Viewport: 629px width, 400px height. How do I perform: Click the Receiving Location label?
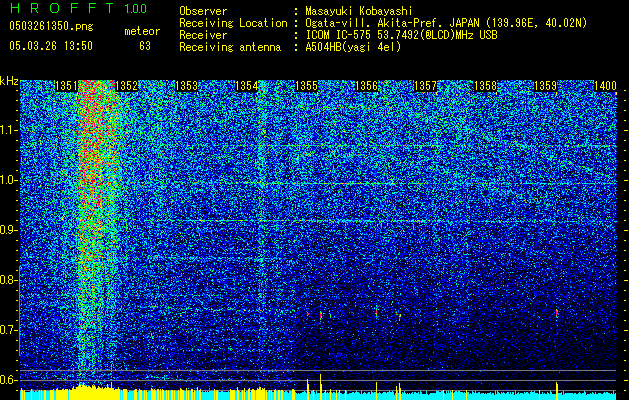233,23
